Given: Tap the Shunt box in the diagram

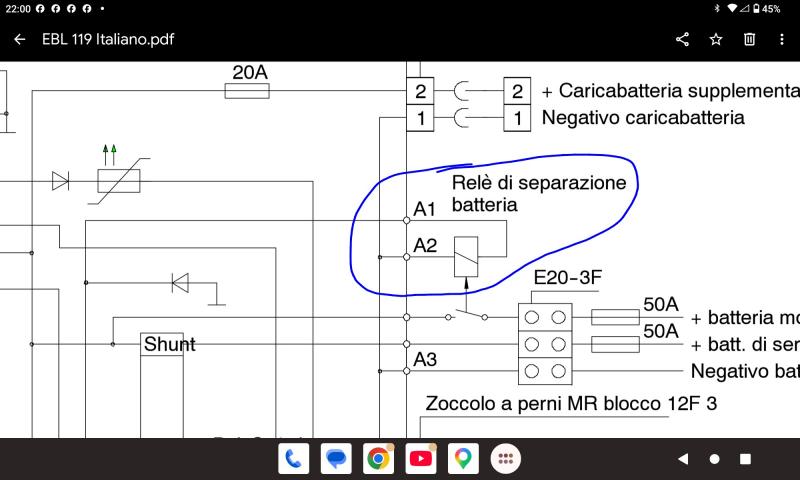Looking at the screenshot, I should [162, 344].
